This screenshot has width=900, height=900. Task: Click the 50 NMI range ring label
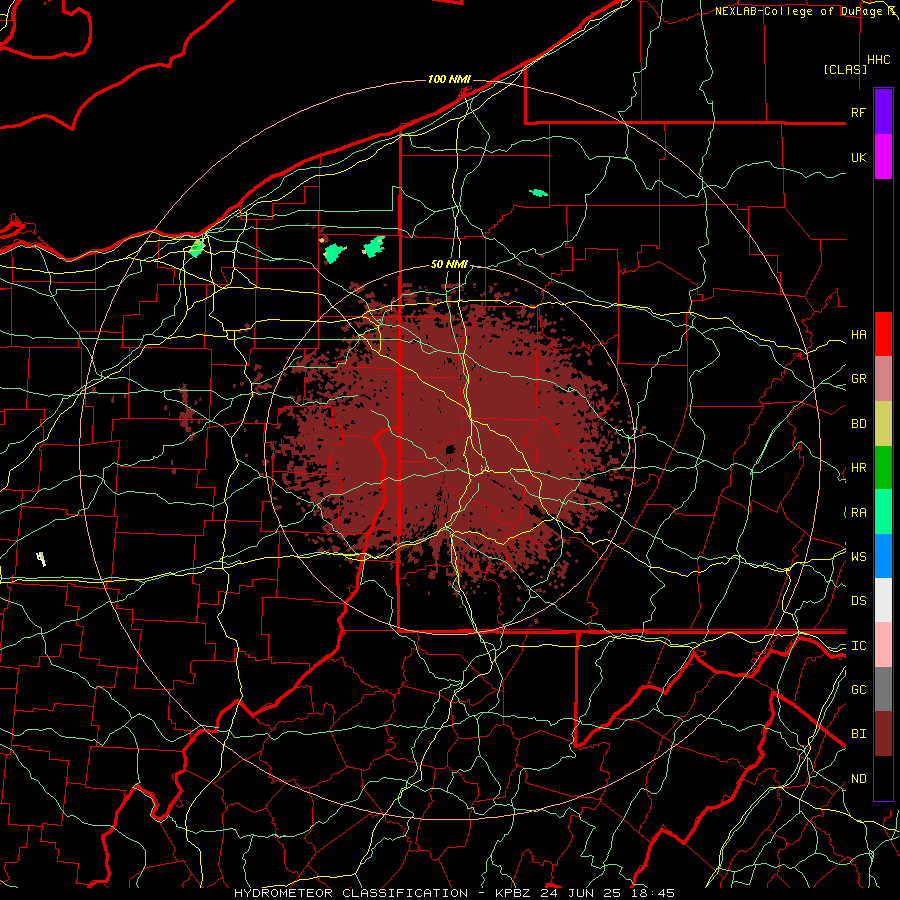449,264
